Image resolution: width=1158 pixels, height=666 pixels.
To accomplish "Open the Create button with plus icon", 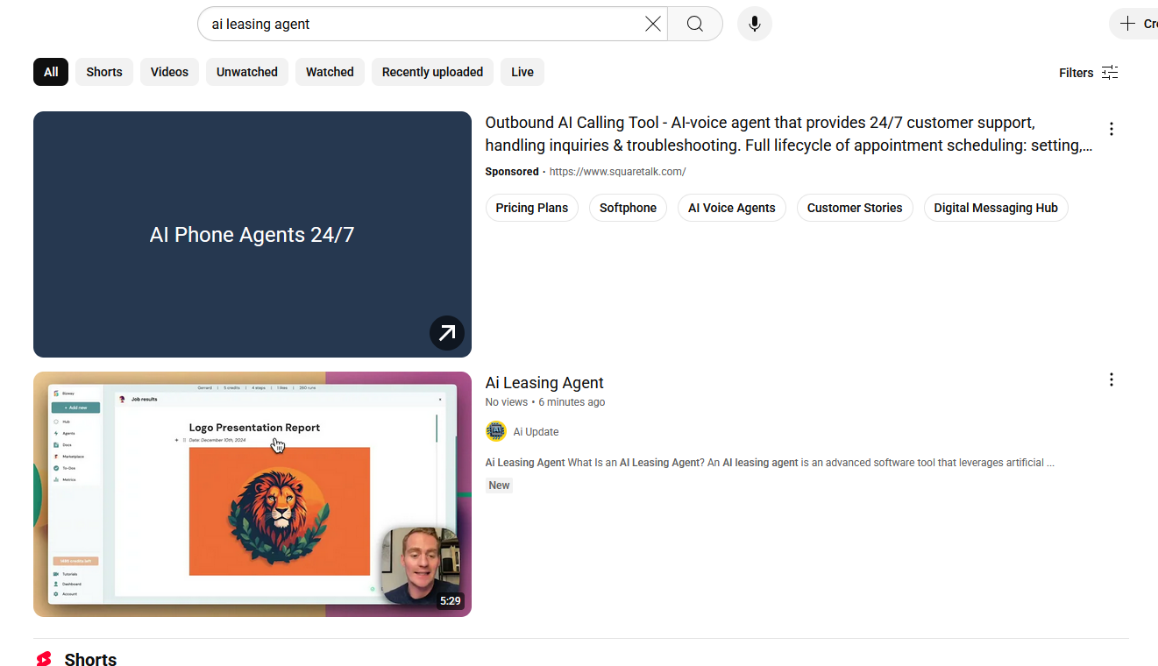I will point(1135,24).
